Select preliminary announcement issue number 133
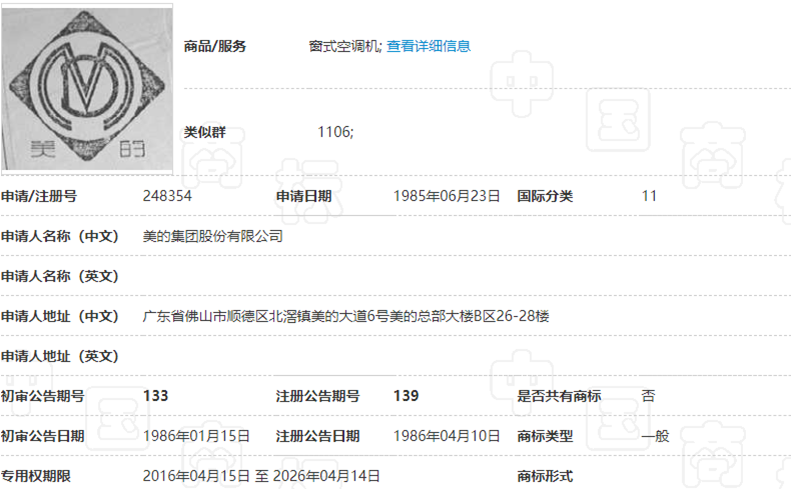 tap(156, 396)
